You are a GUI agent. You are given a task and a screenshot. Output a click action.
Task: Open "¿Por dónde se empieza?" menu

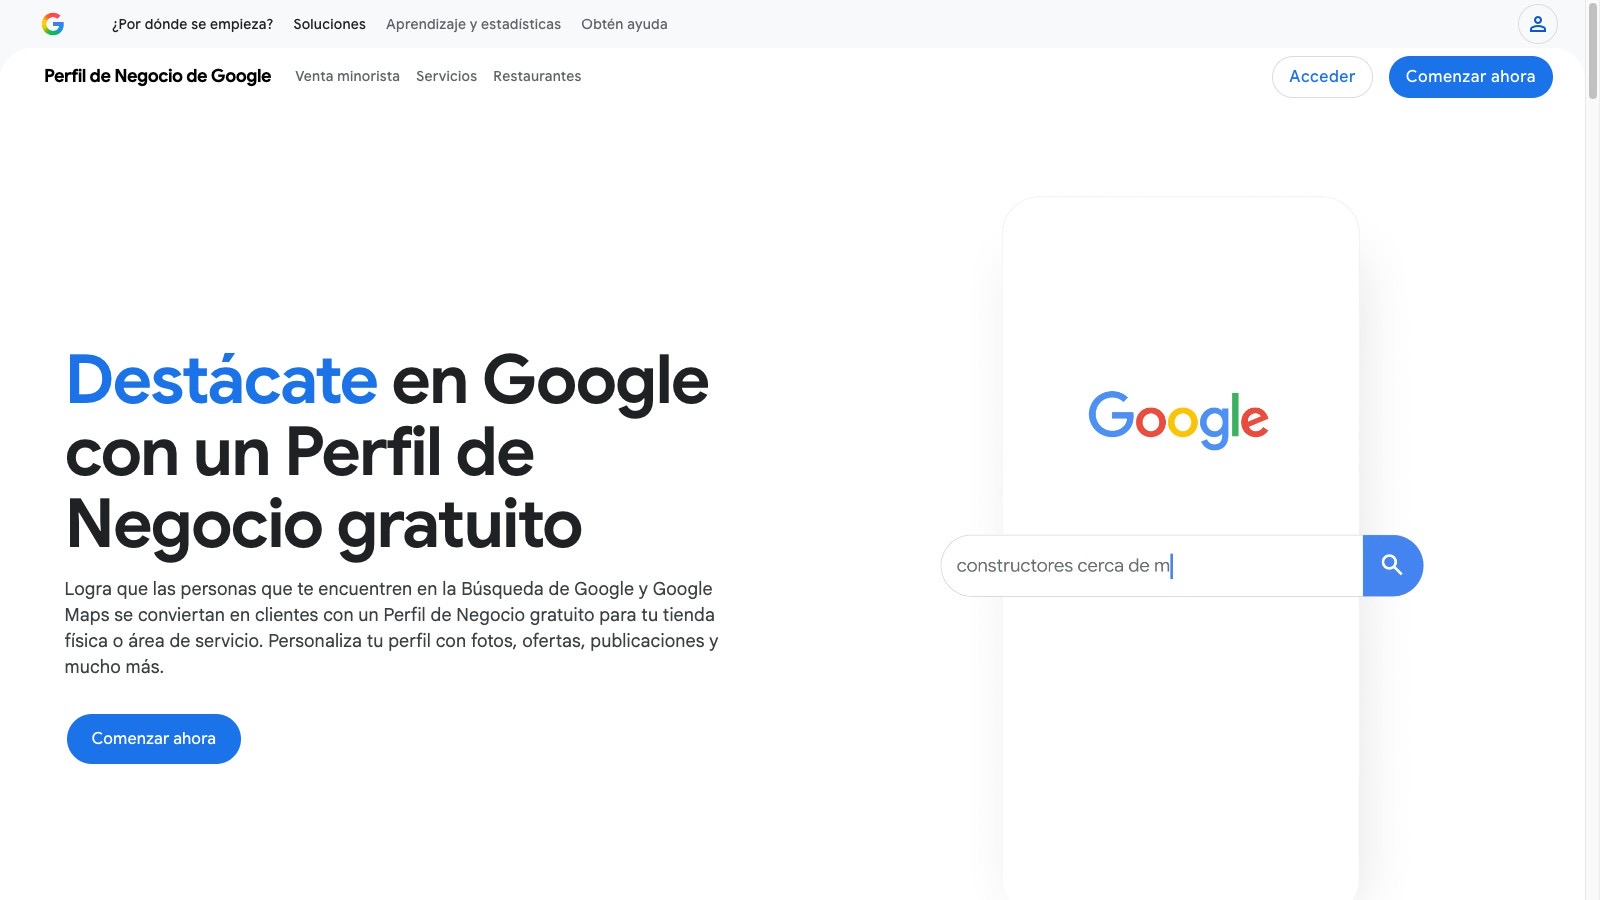[x=192, y=24]
